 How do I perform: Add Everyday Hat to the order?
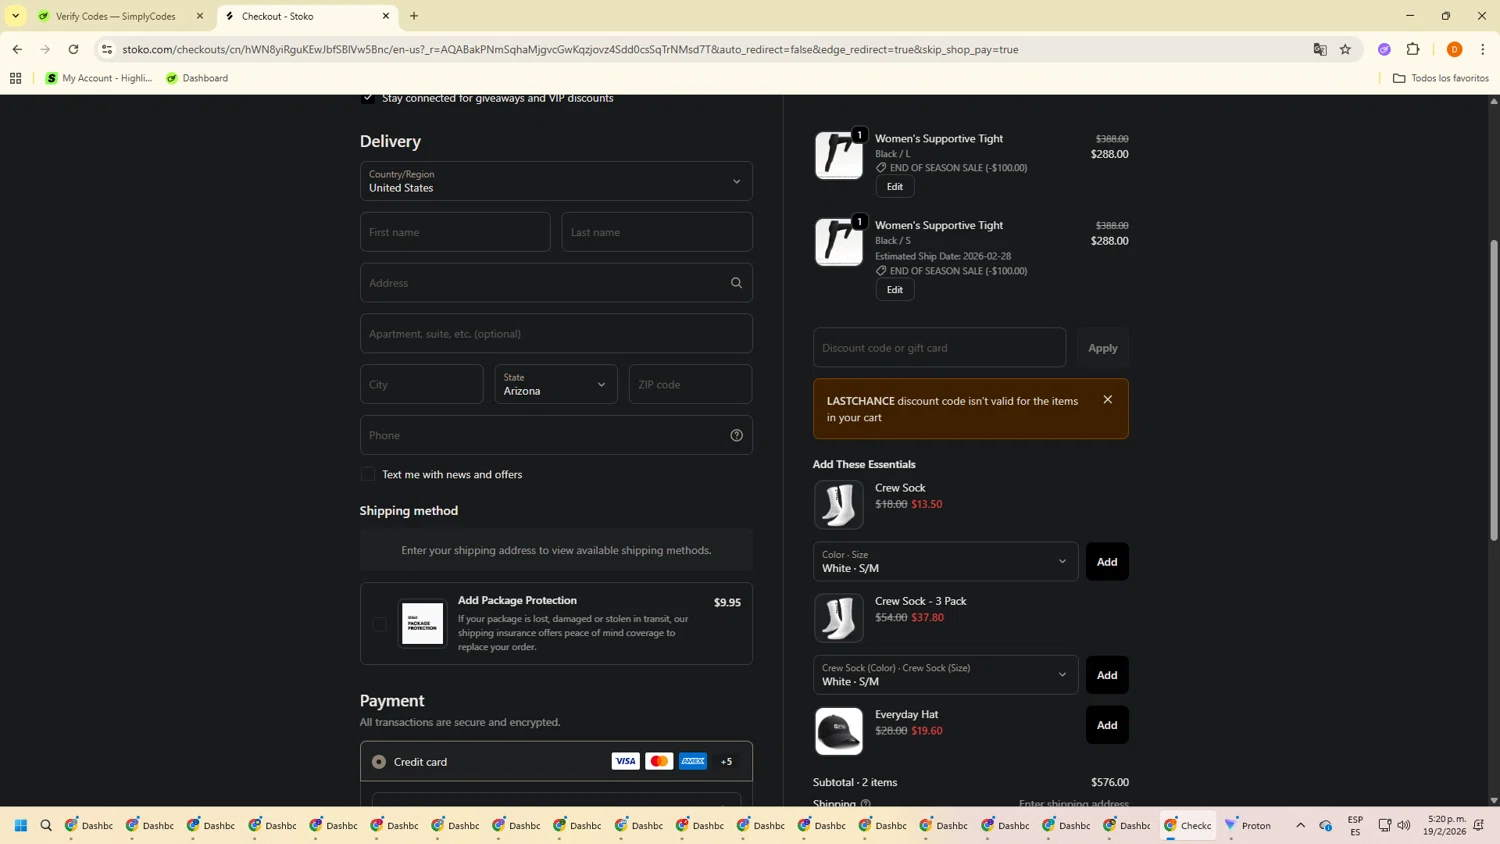click(1107, 725)
